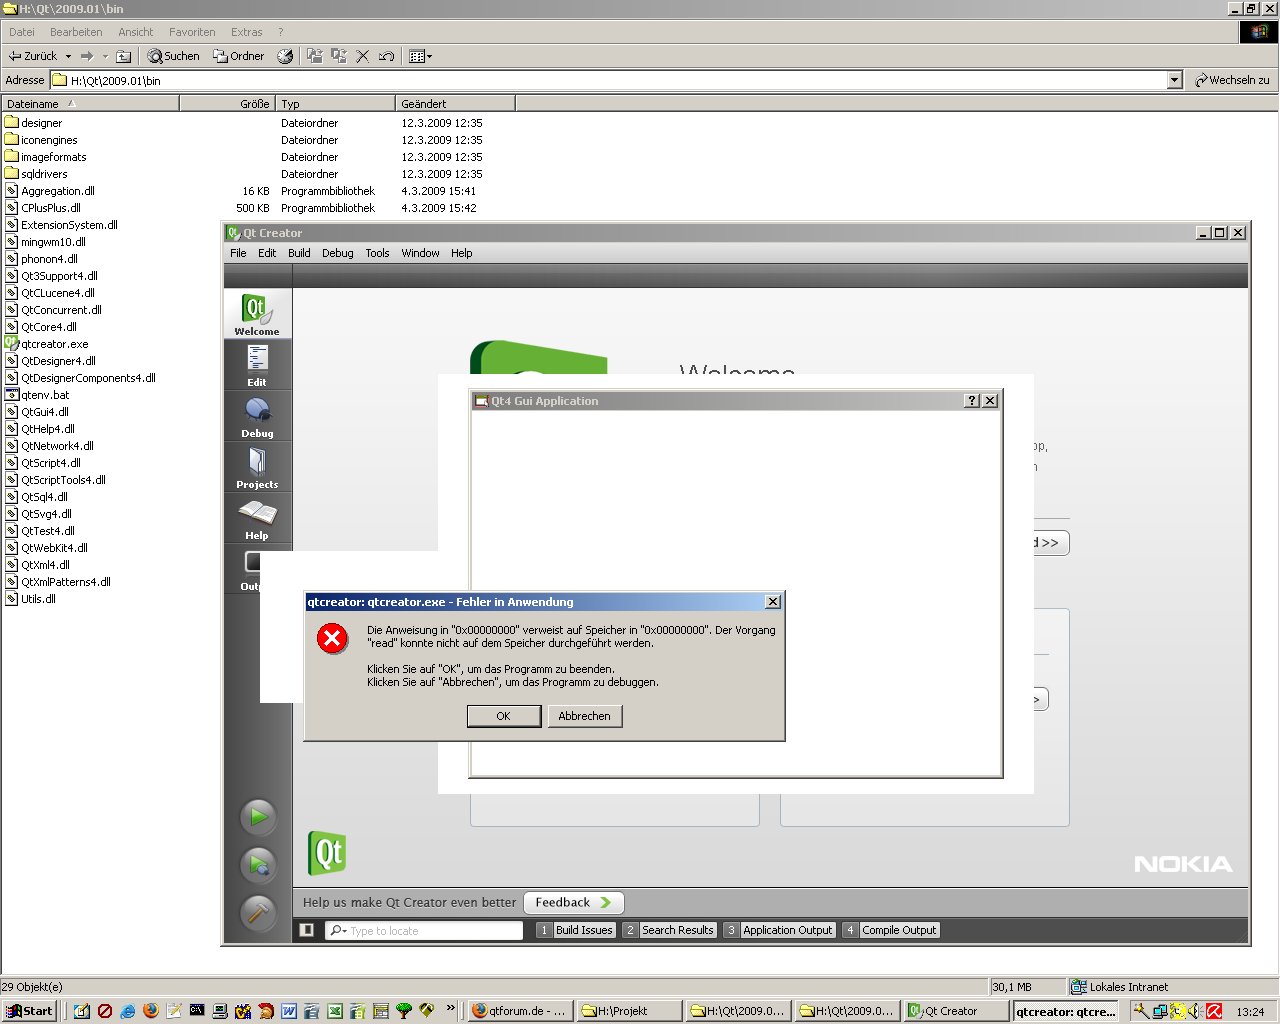Open the Welcome mode in Qt Creator

pyautogui.click(x=257, y=315)
